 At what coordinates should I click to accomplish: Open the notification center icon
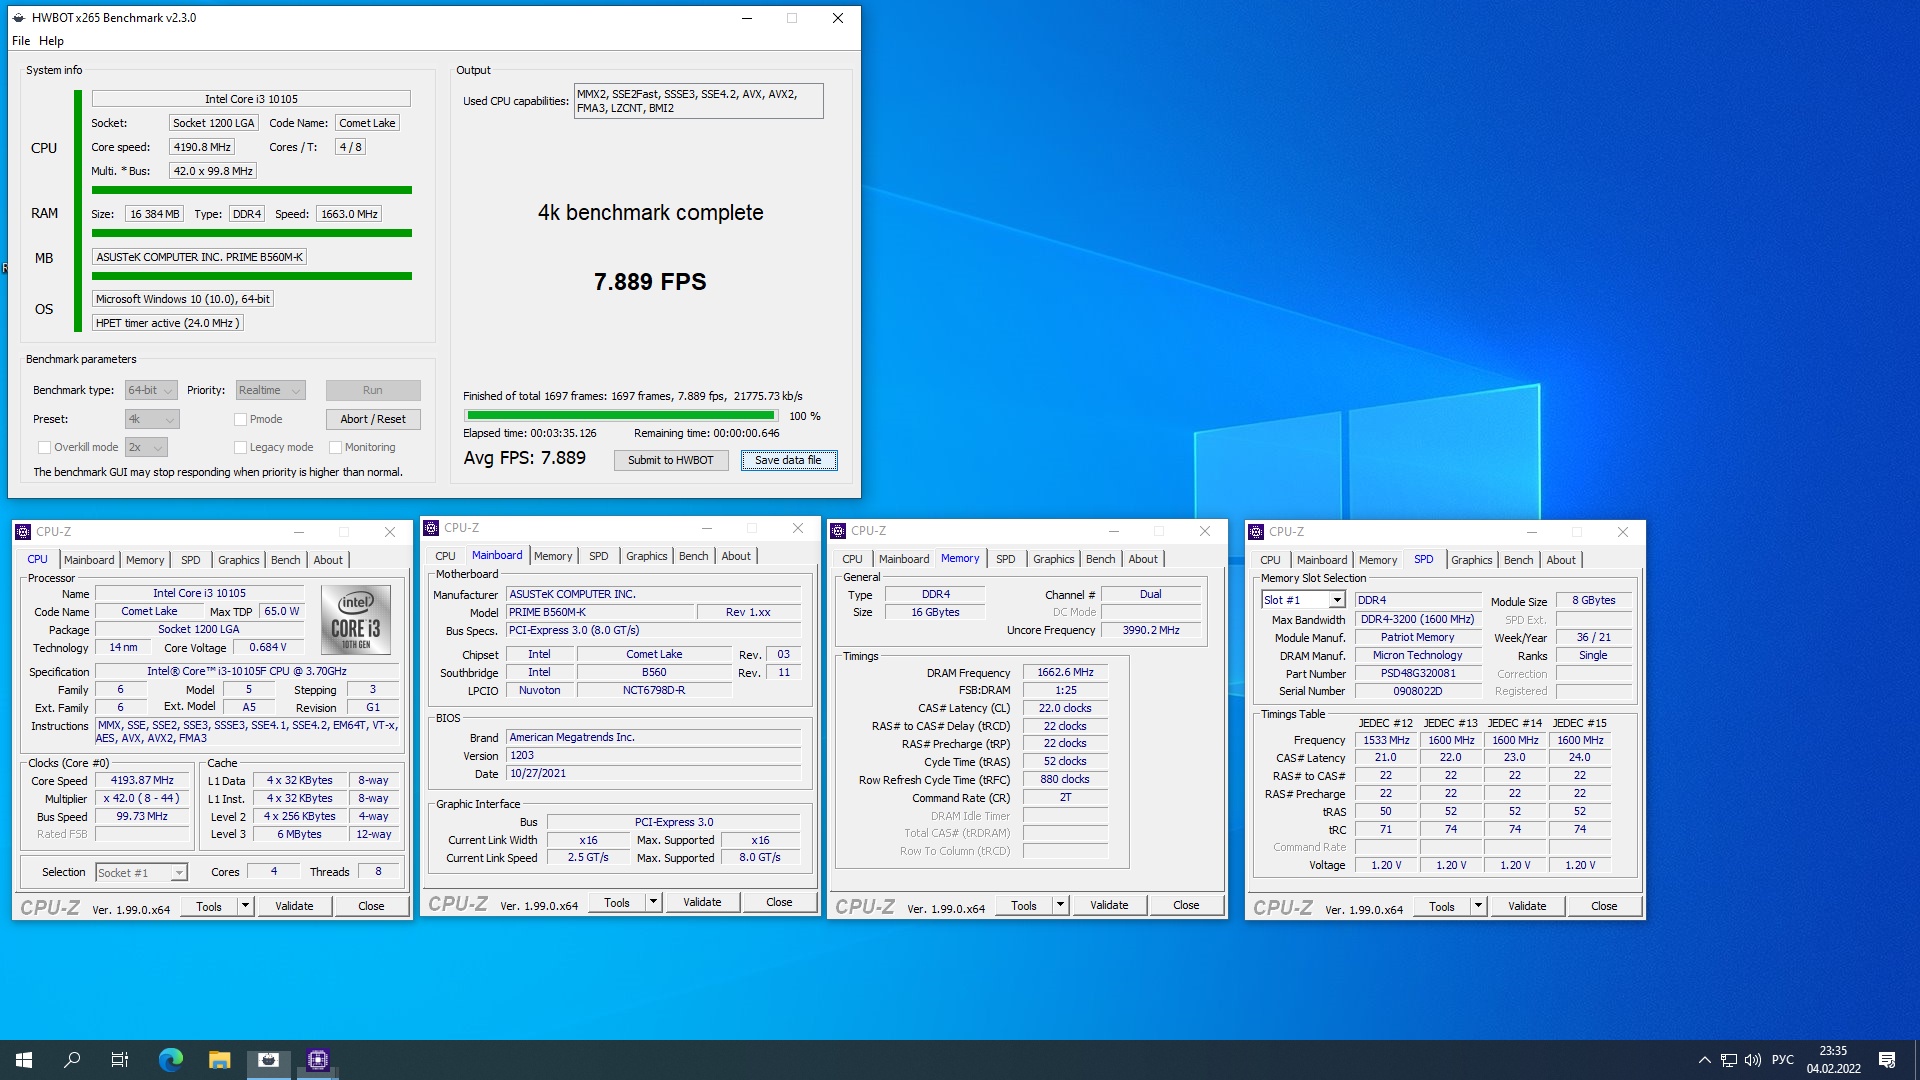point(1887,1060)
